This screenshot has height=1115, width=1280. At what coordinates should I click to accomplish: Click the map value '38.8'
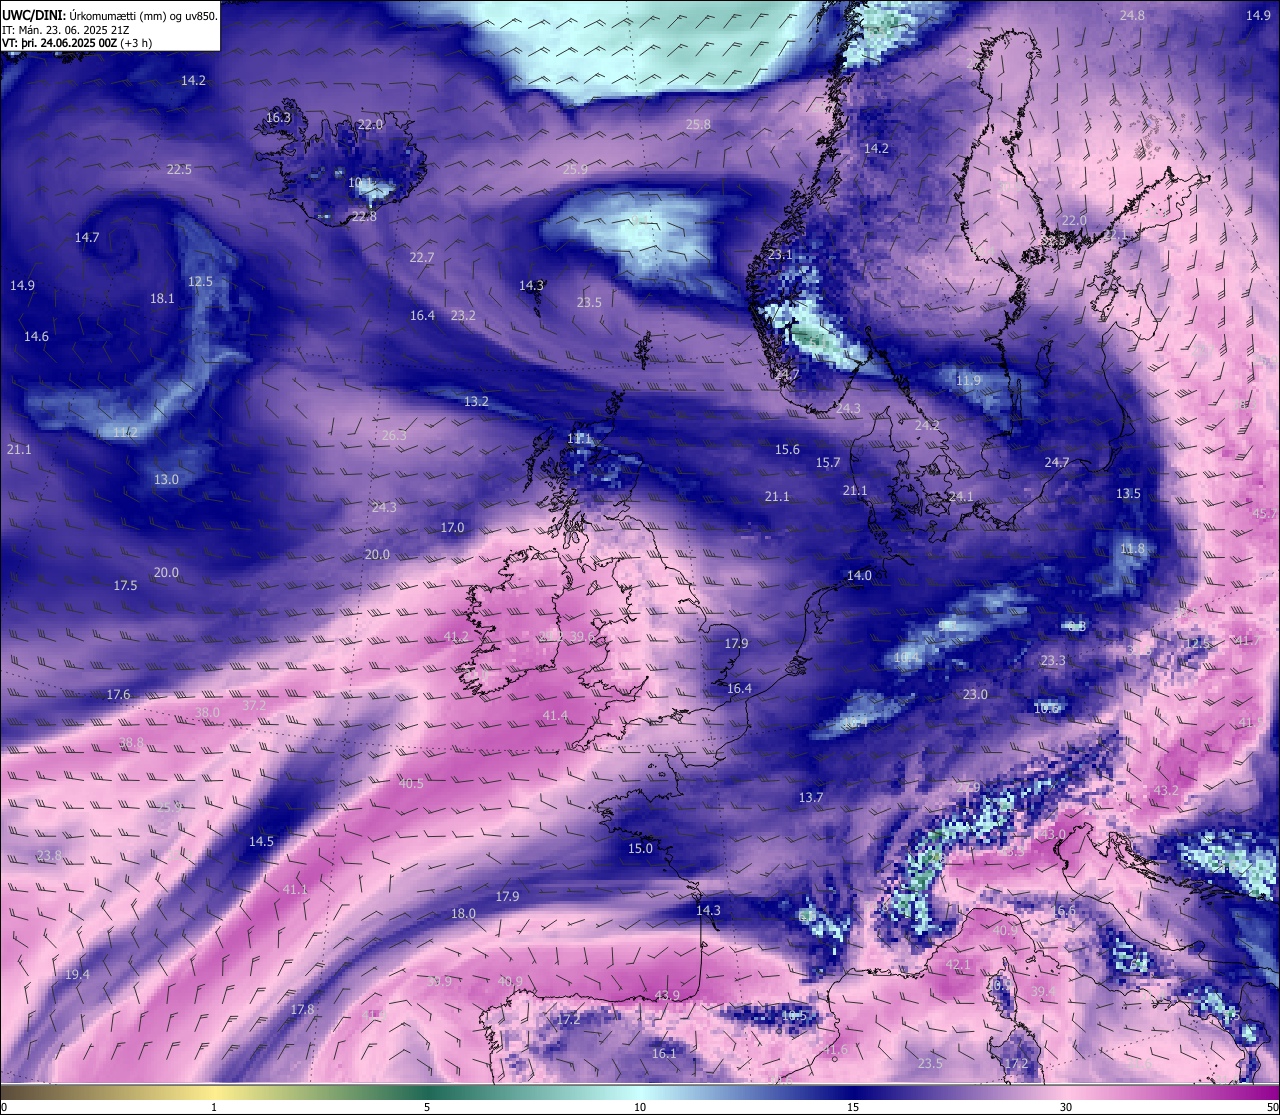[x=131, y=743]
